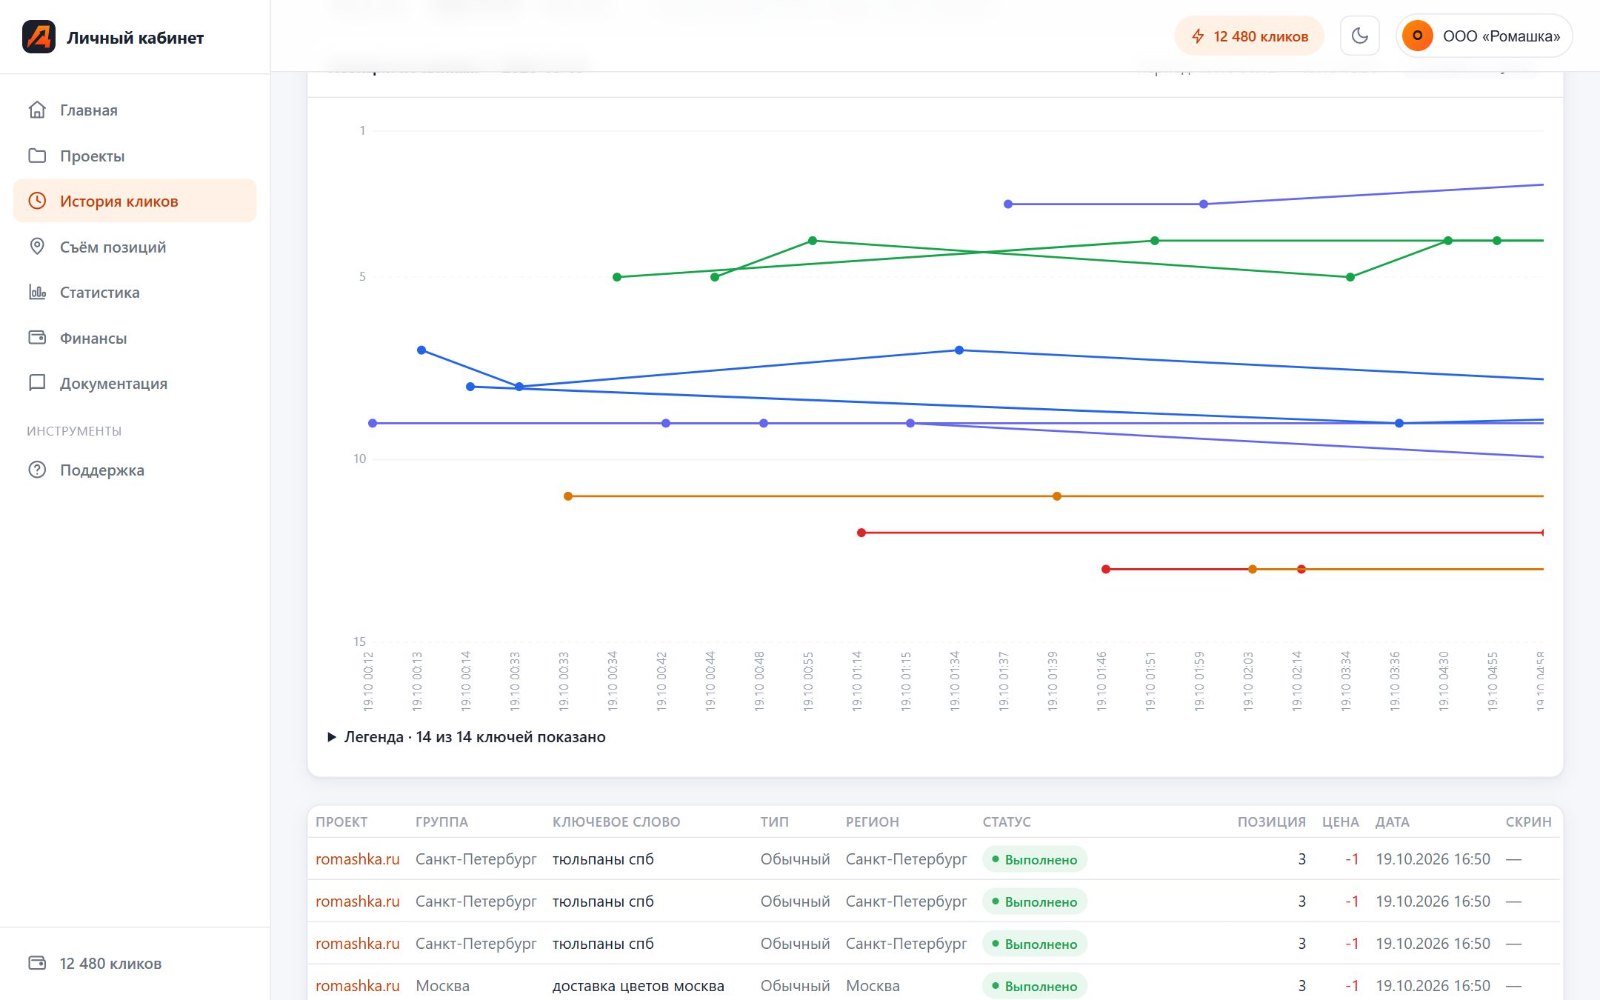
Task: Click the app logo icon
Action: tap(39, 37)
